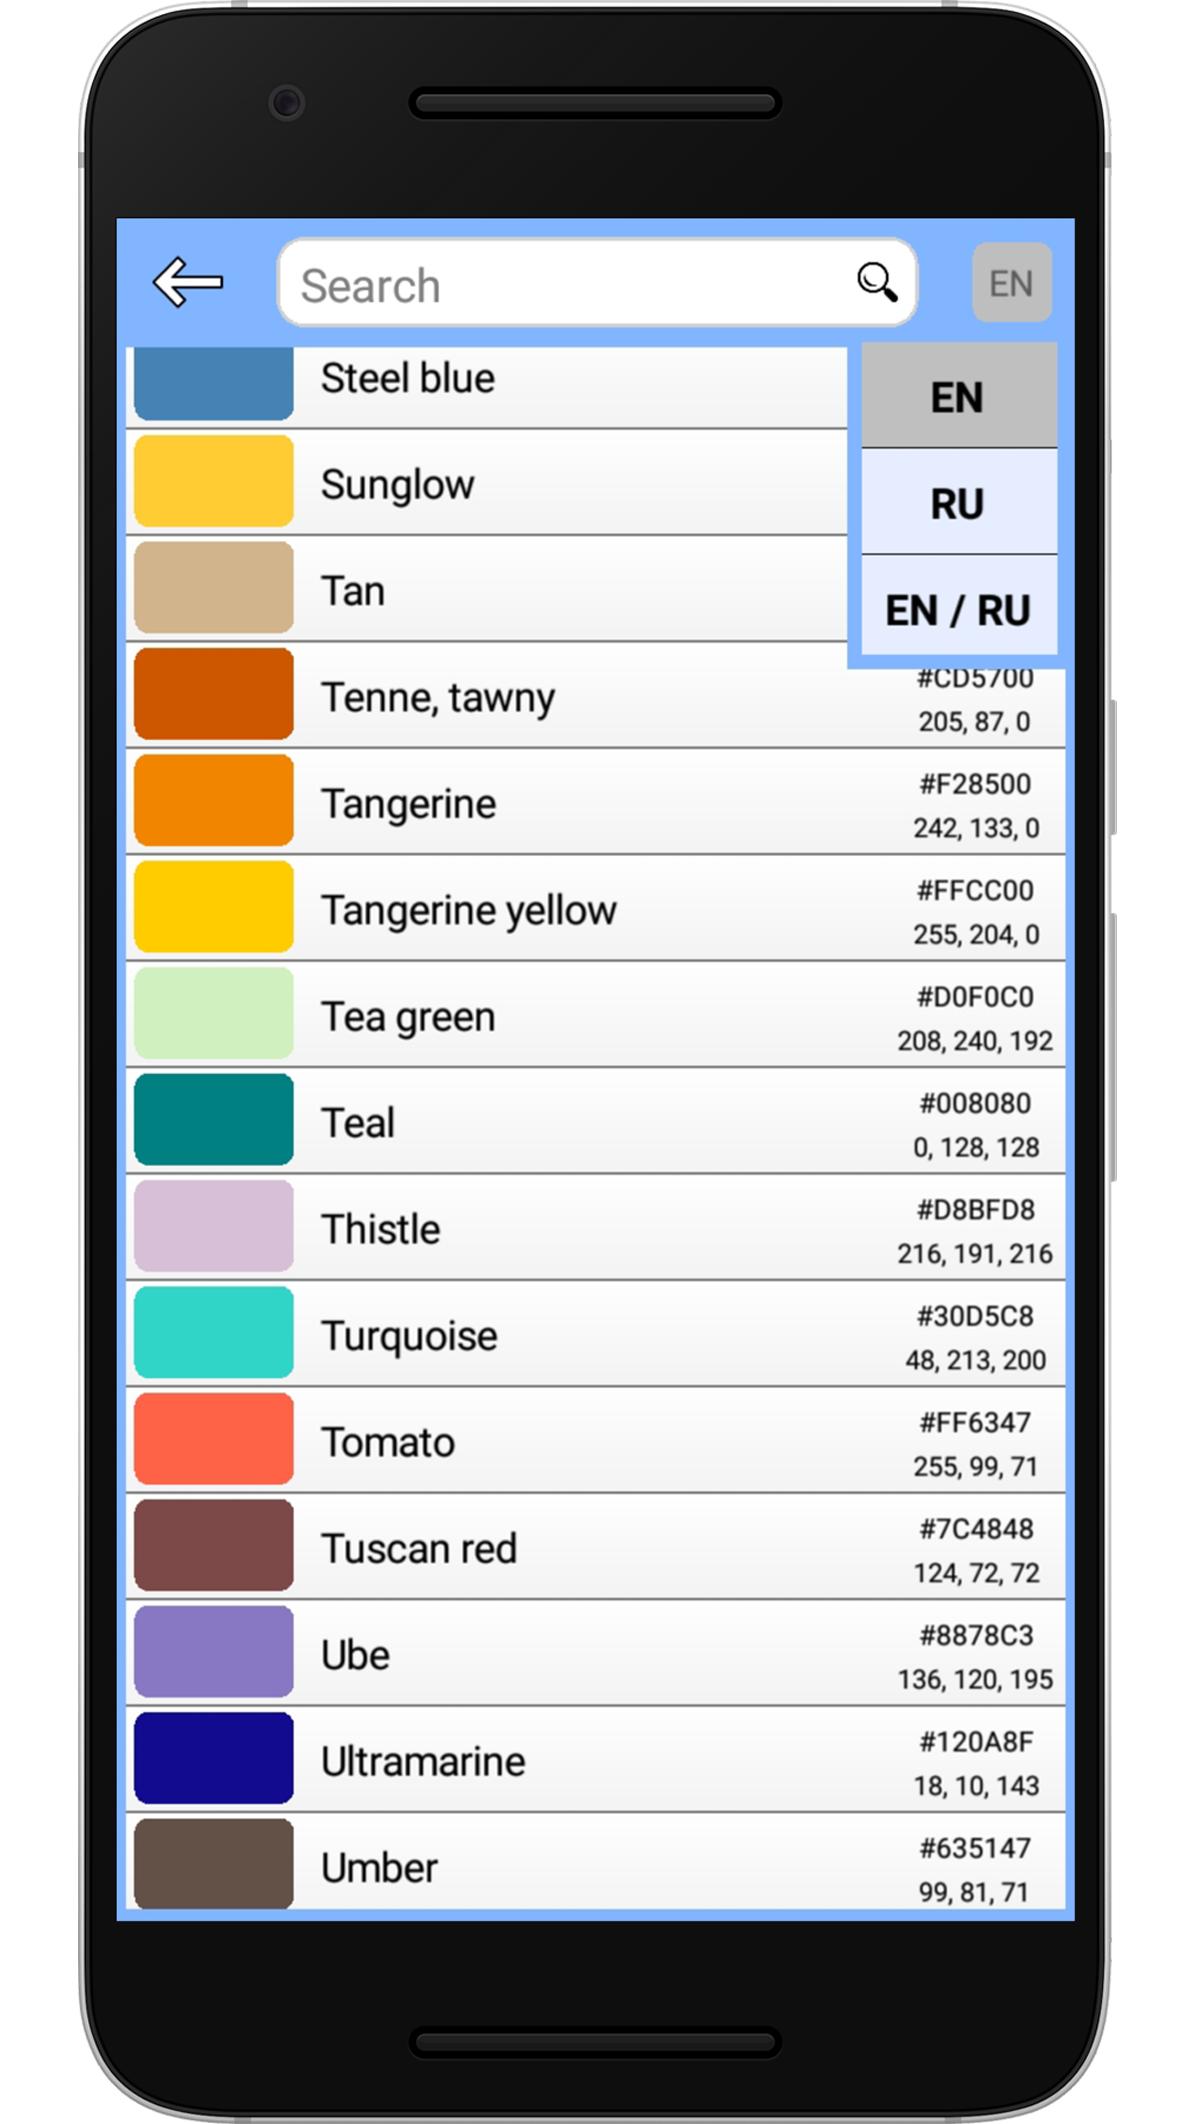Click hex code #30D5C8
The image size is (1195, 2124).
coord(975,1316)
